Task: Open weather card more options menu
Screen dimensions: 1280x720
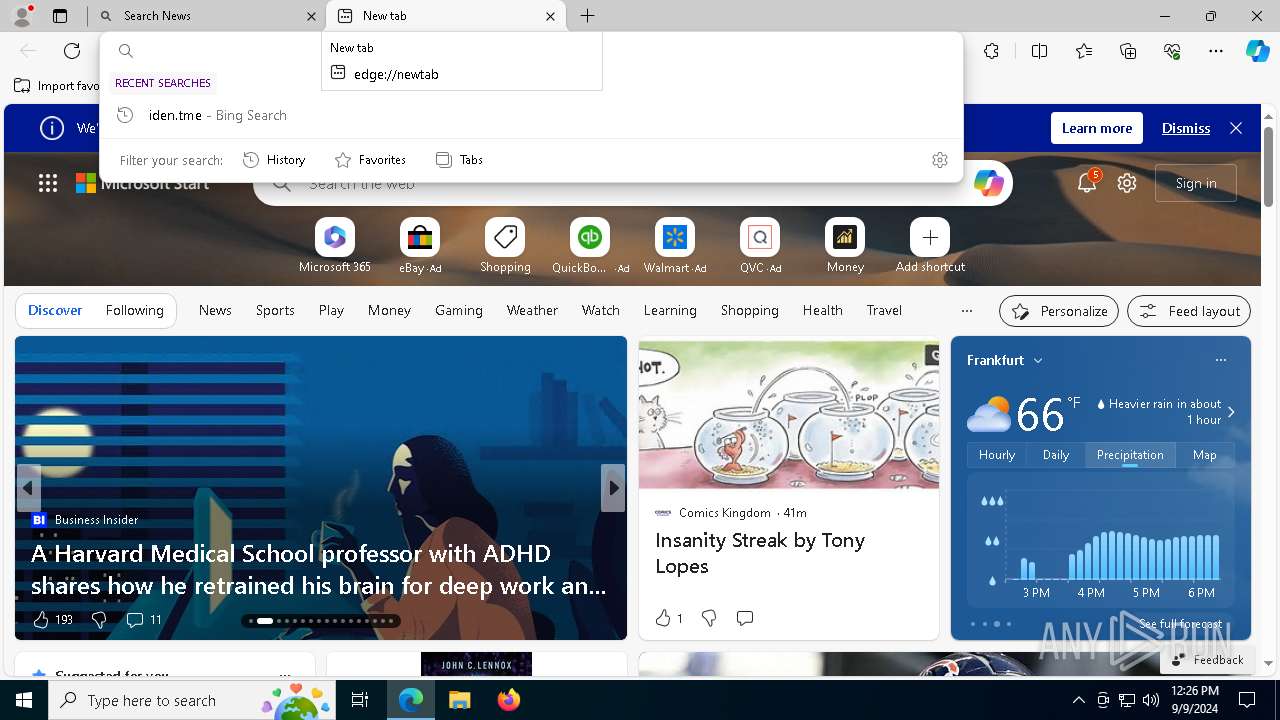Action: tap(1220, 360)
